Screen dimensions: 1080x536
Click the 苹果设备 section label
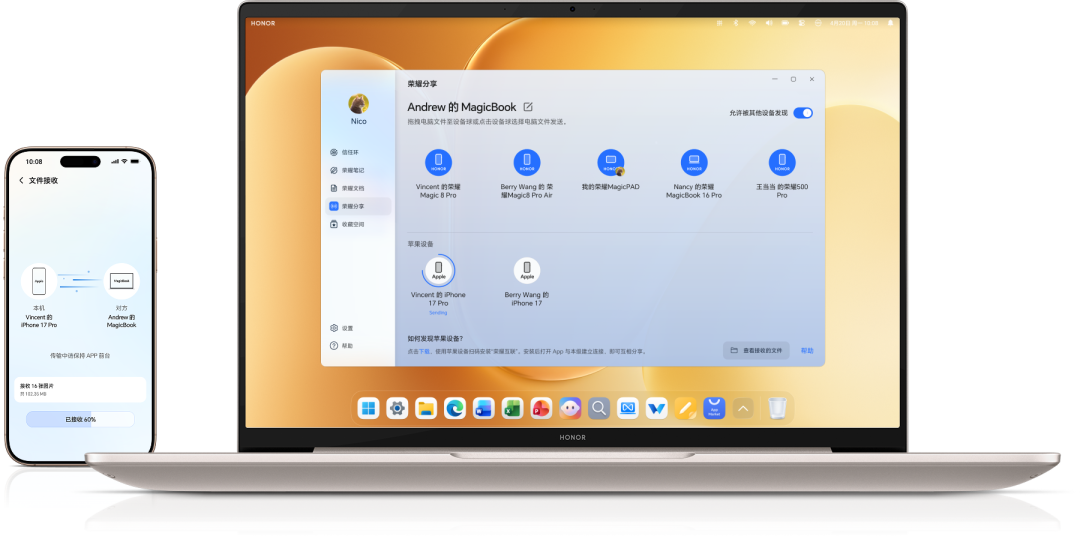click(x=421, y=244)
